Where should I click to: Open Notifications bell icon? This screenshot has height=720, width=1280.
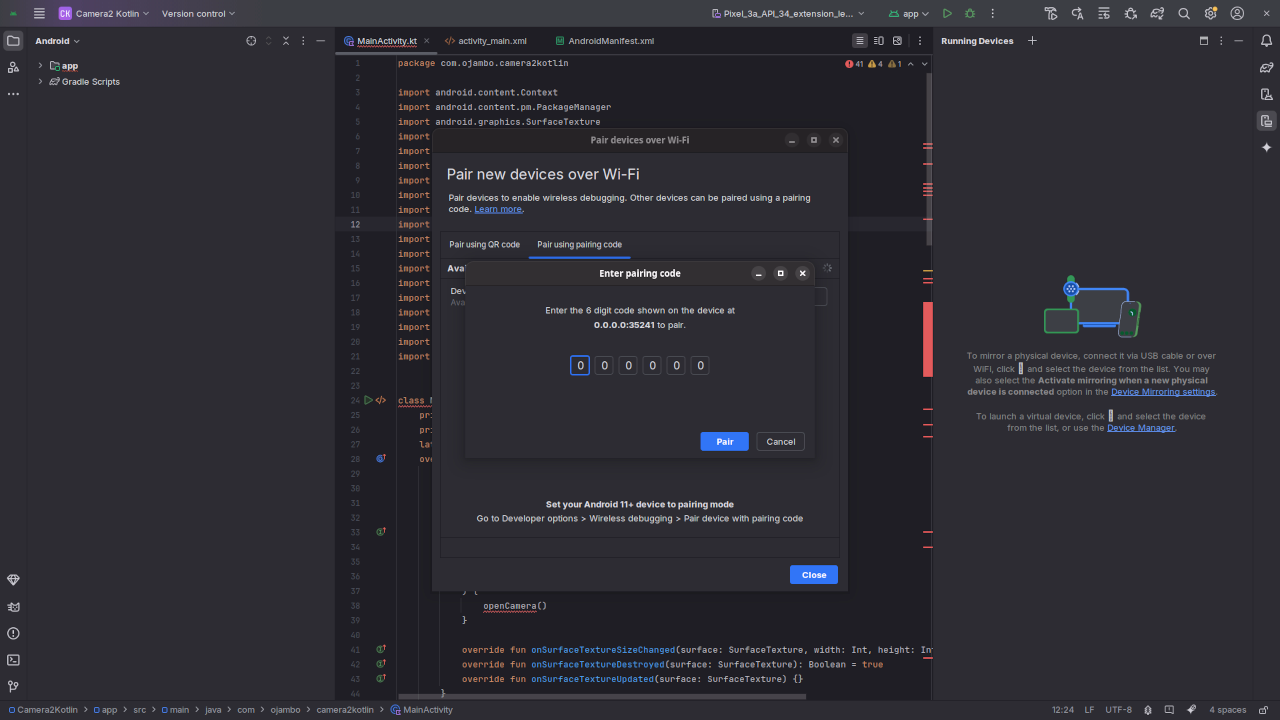(1266, 41)
